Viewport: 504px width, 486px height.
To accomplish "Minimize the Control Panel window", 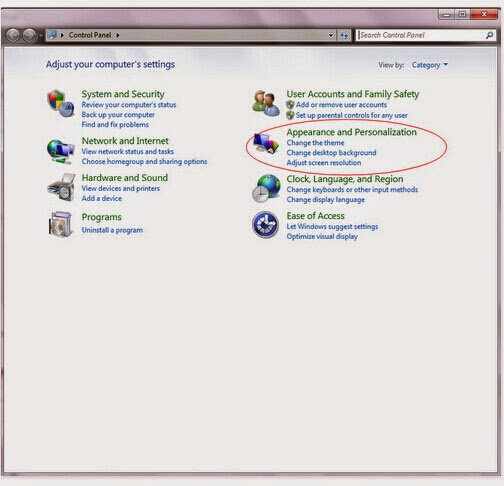I will coord(447,14).
